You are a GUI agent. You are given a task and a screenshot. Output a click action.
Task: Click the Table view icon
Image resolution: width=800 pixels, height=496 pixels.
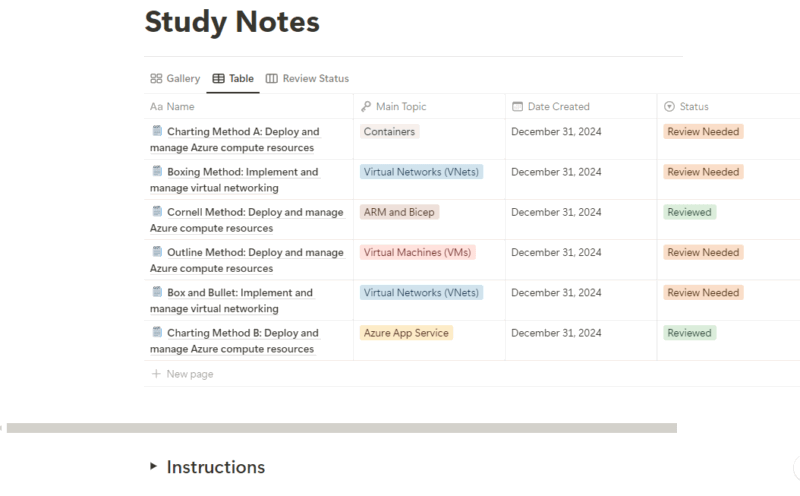[x=218, y=79]
